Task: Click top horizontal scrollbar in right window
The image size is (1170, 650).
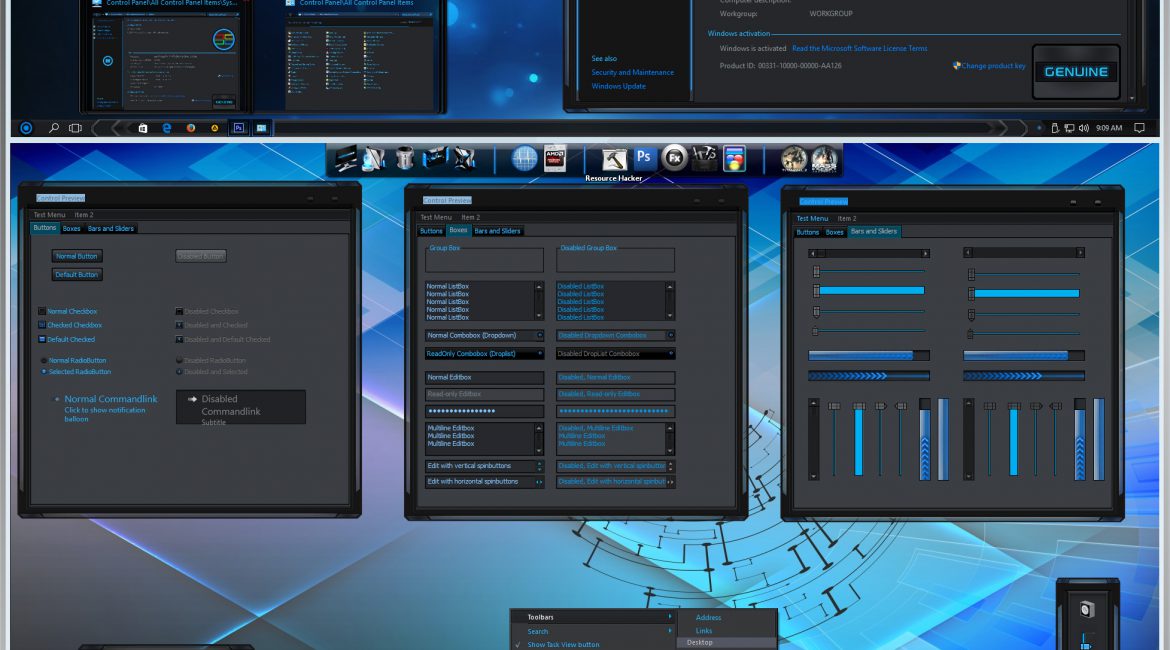Action: tap(869, 254)
